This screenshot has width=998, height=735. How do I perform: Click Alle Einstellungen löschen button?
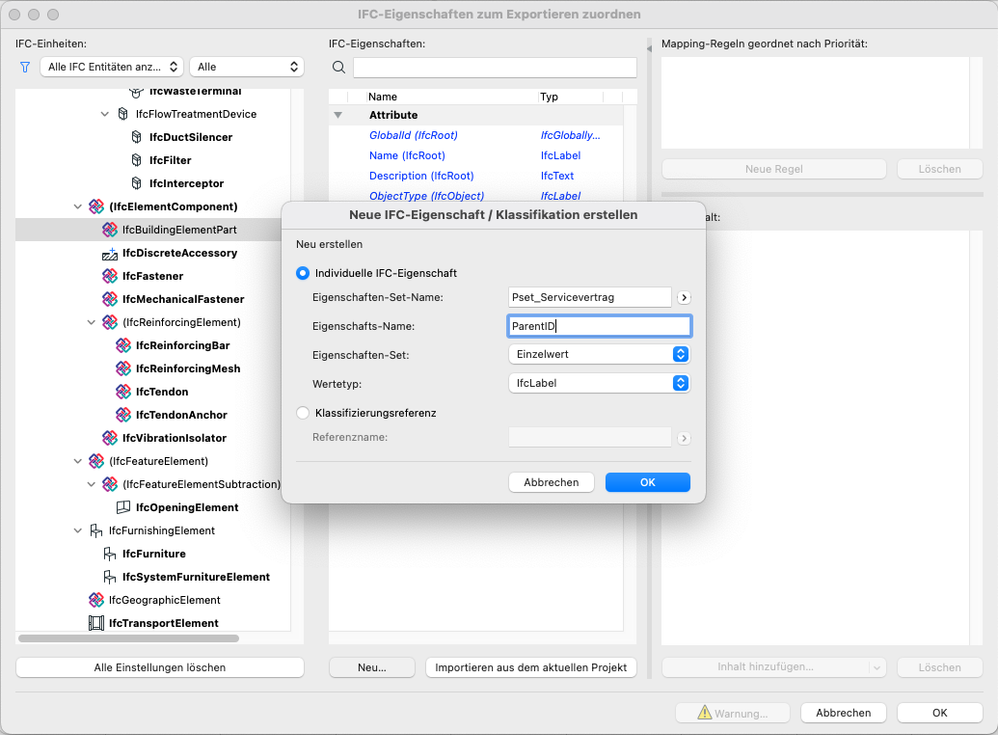pyautogui.click(x=160, y=668)
